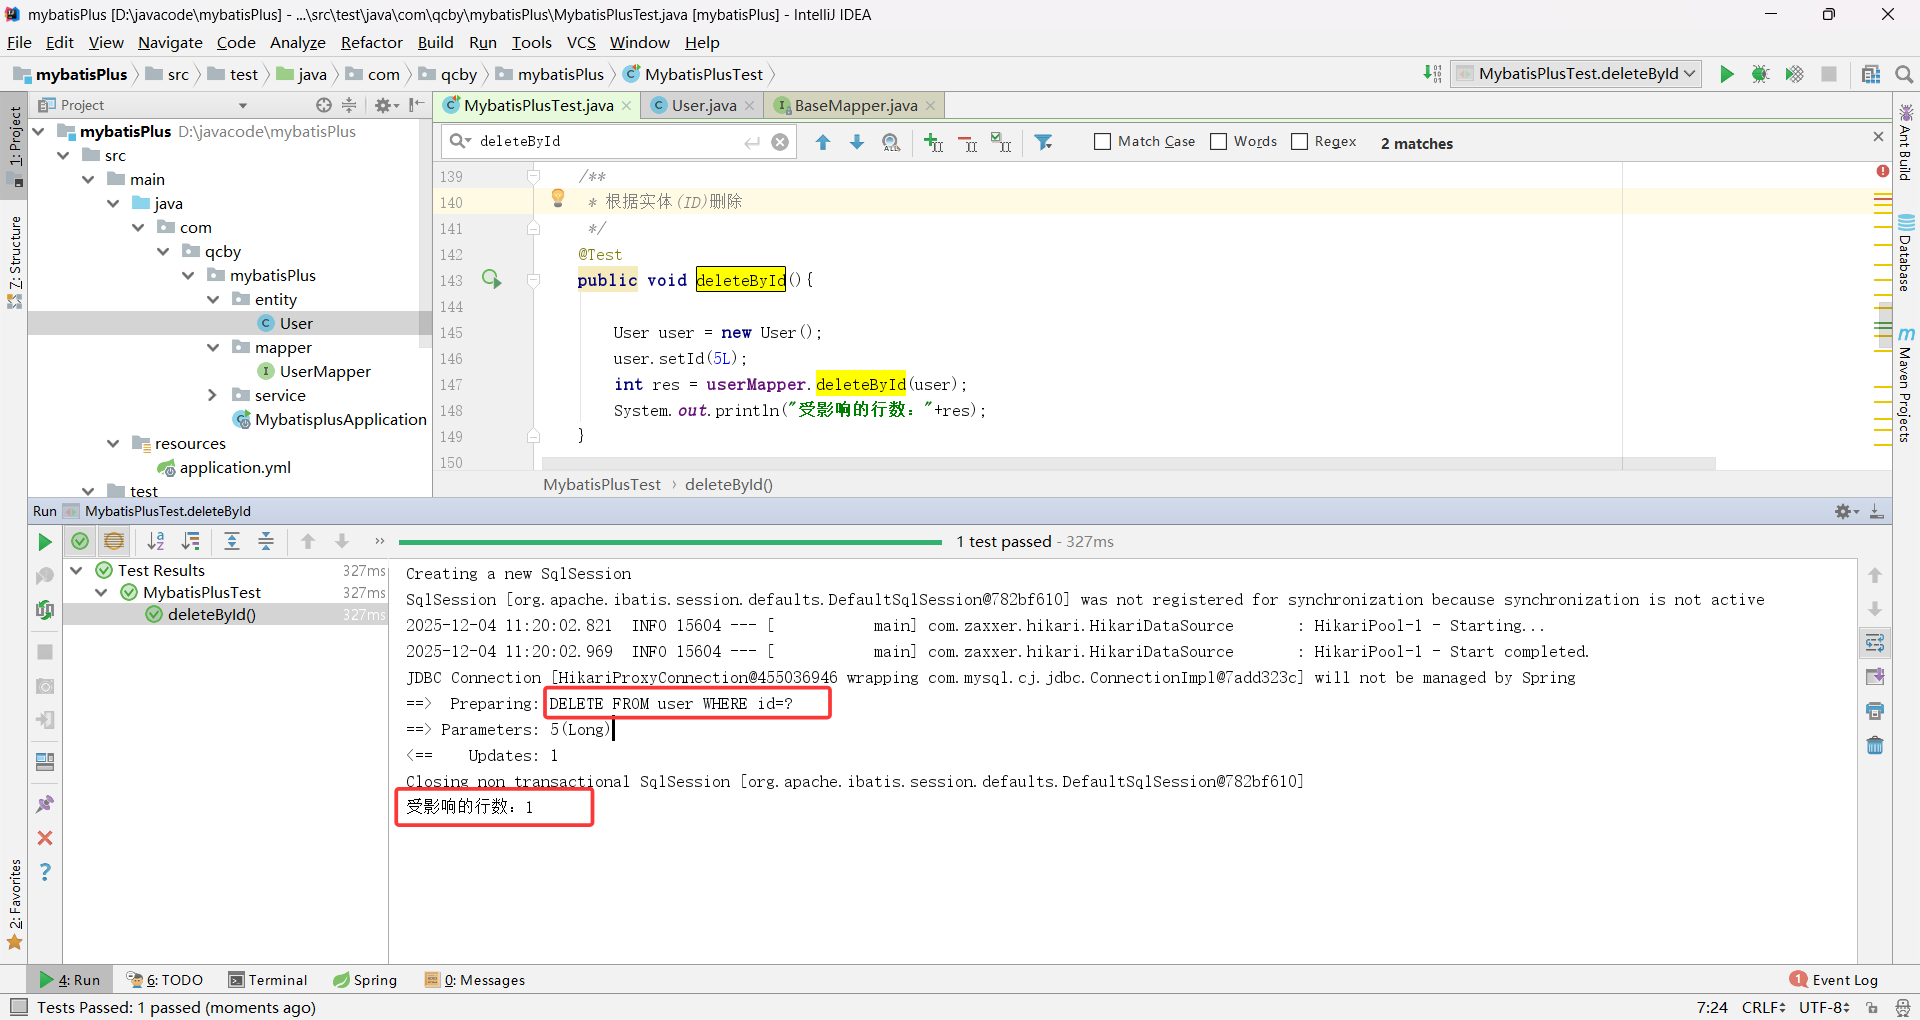Open Search Everywhere magnifier icon
The width and height of the screenshot is (1920, 1020).
1904,74
